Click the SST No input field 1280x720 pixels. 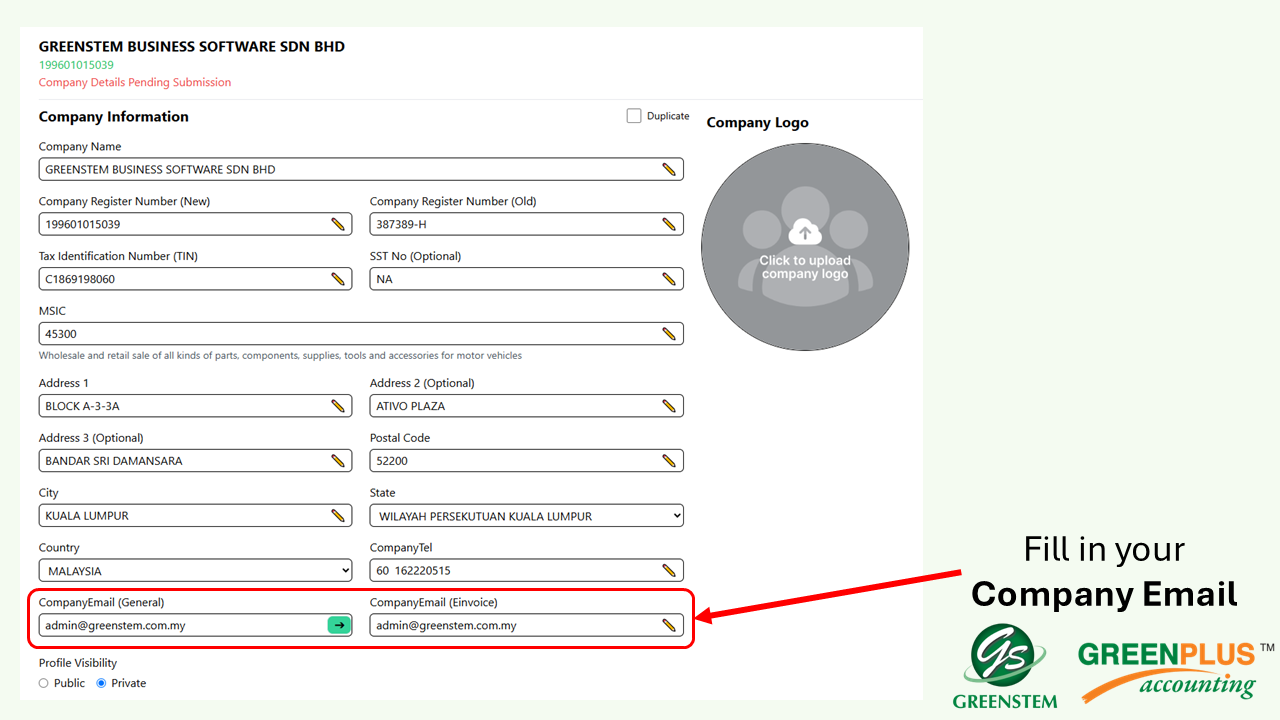coord(527,279)
